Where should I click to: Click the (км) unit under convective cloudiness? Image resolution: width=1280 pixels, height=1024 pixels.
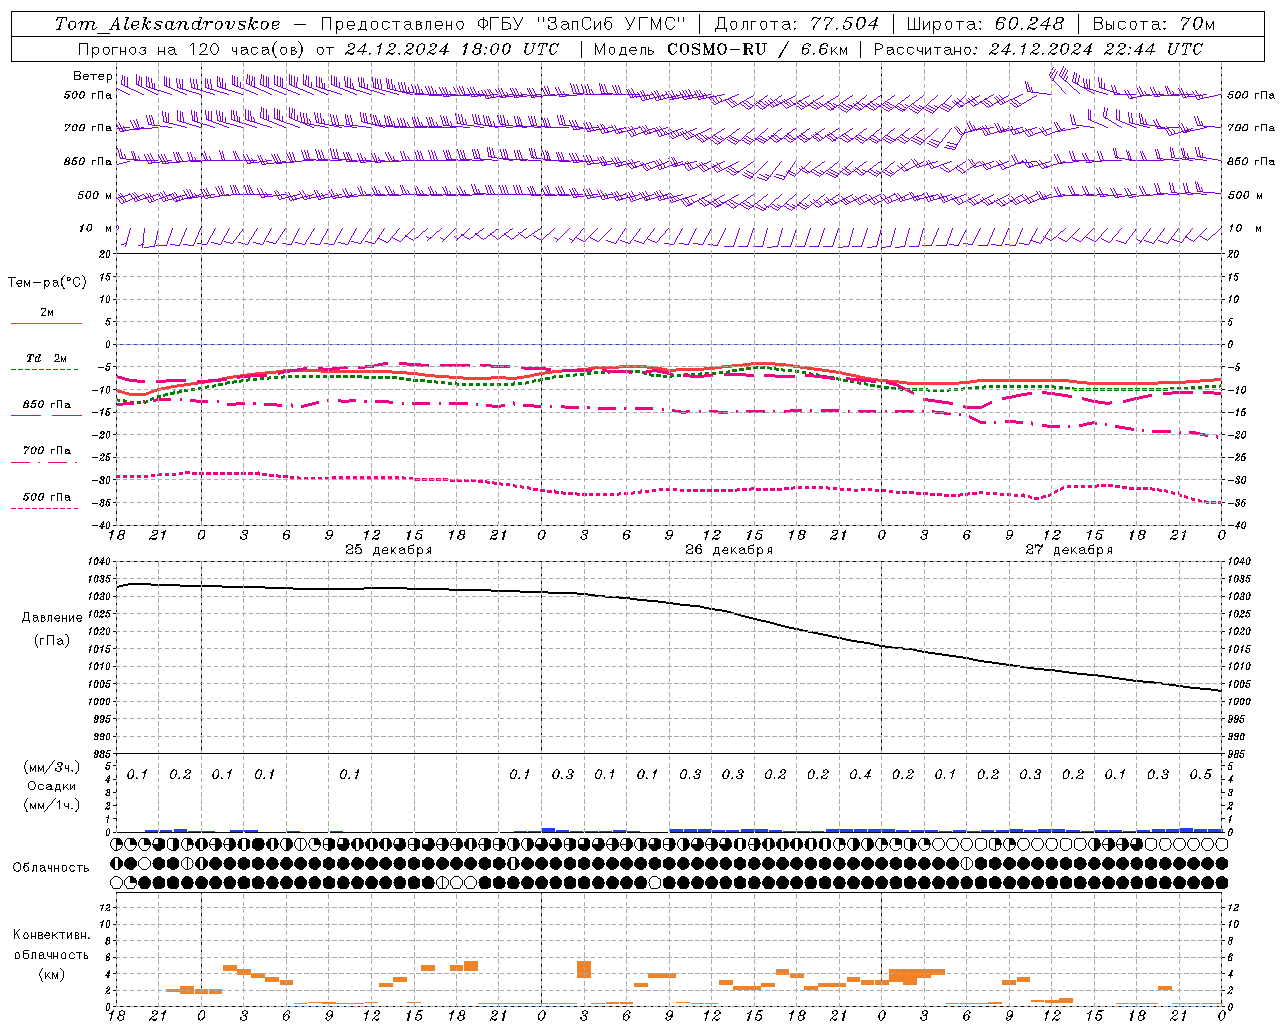[52, 974]
